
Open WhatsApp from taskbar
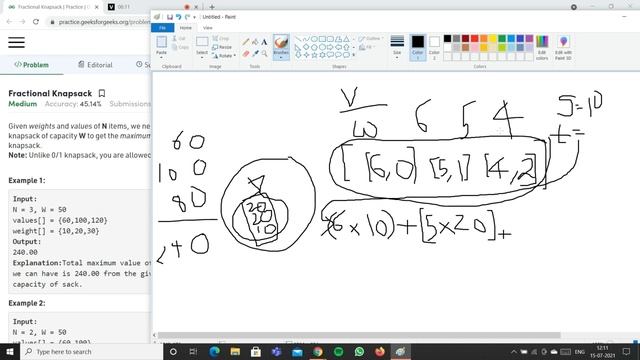coord(359,351)
